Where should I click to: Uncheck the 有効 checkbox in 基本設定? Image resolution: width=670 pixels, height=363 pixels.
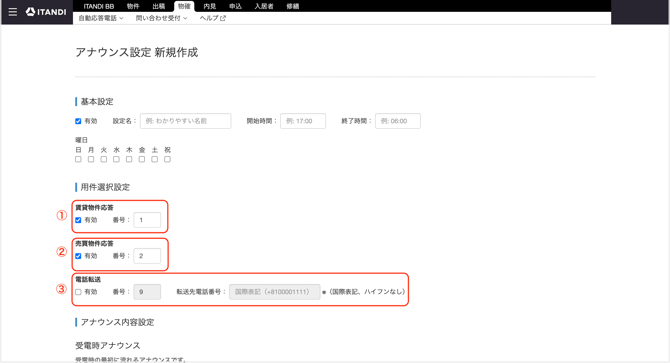pos(78,121)
